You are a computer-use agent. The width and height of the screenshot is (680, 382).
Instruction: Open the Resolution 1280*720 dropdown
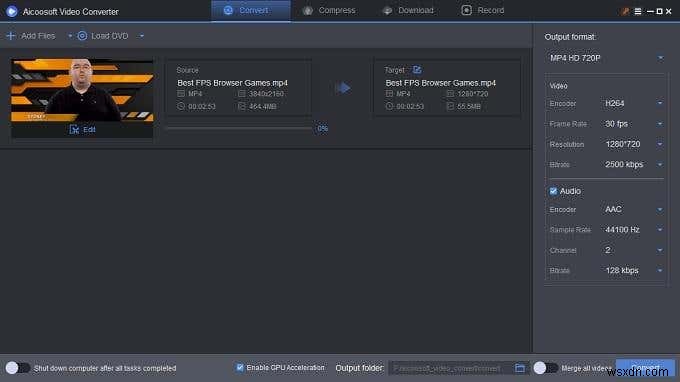point(633,144)
